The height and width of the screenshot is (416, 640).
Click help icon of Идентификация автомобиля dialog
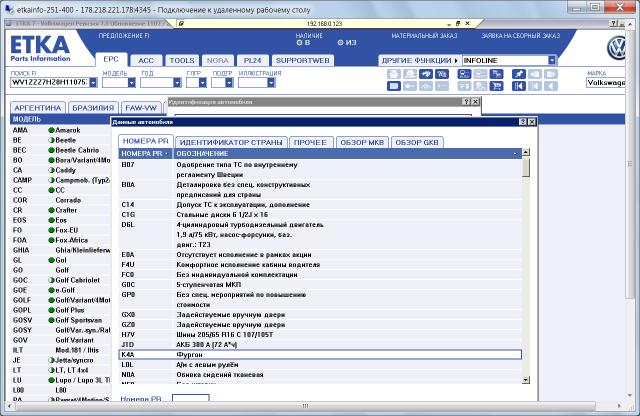coord(467,102)
